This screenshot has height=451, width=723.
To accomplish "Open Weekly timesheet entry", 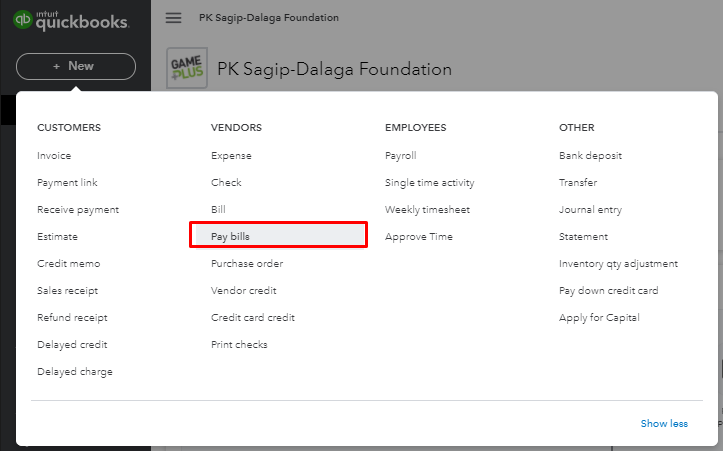I will coord(427,210).
